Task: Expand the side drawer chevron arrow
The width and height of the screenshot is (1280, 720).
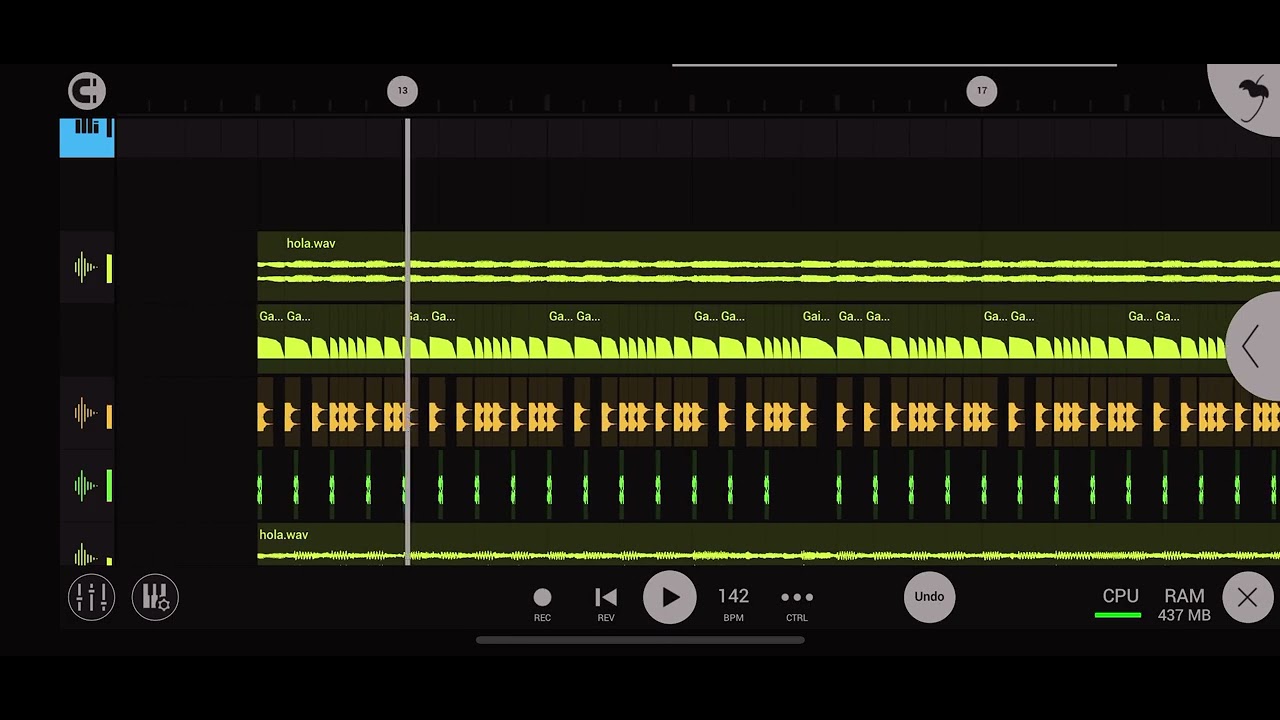Action: tap(1251, 348)
